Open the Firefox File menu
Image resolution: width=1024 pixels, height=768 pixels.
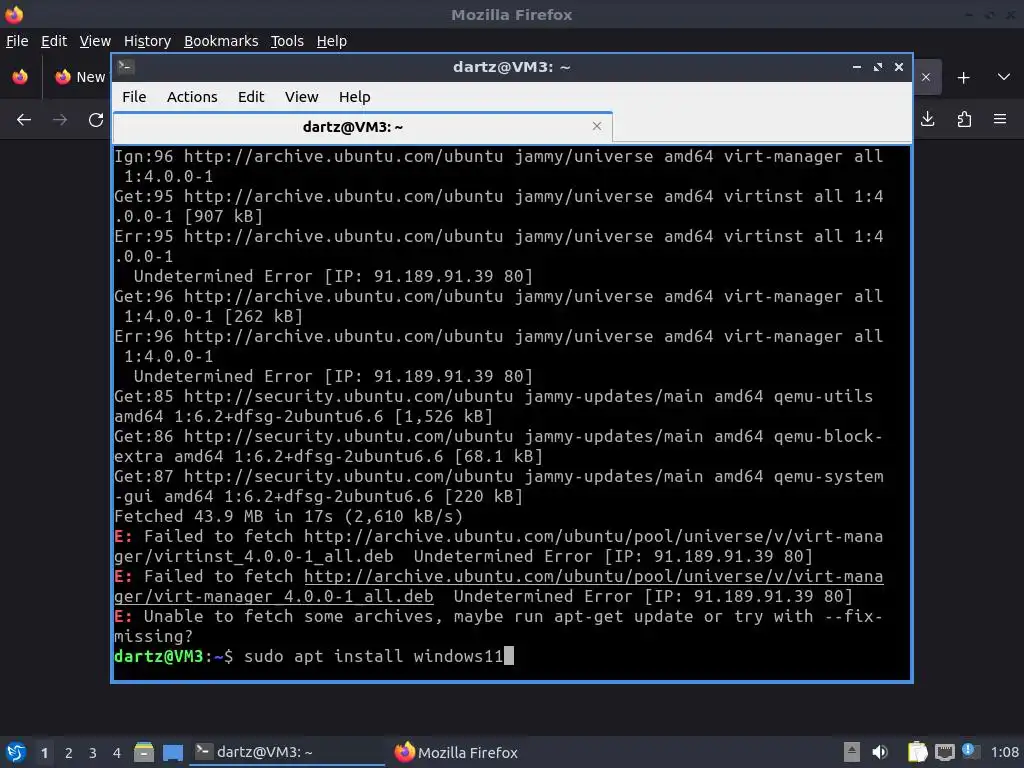pos(17,41)
